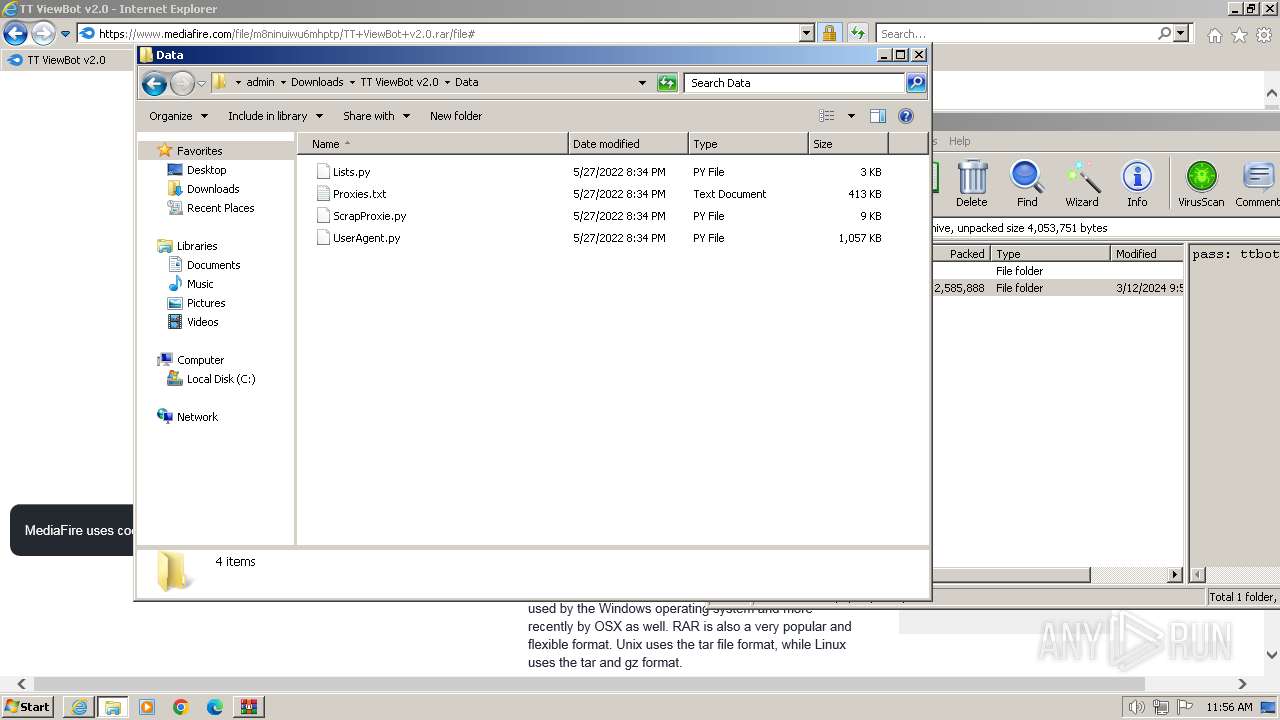1280x720 pixels.
Task: Click WinRAR Help menu
Action: 959,141
